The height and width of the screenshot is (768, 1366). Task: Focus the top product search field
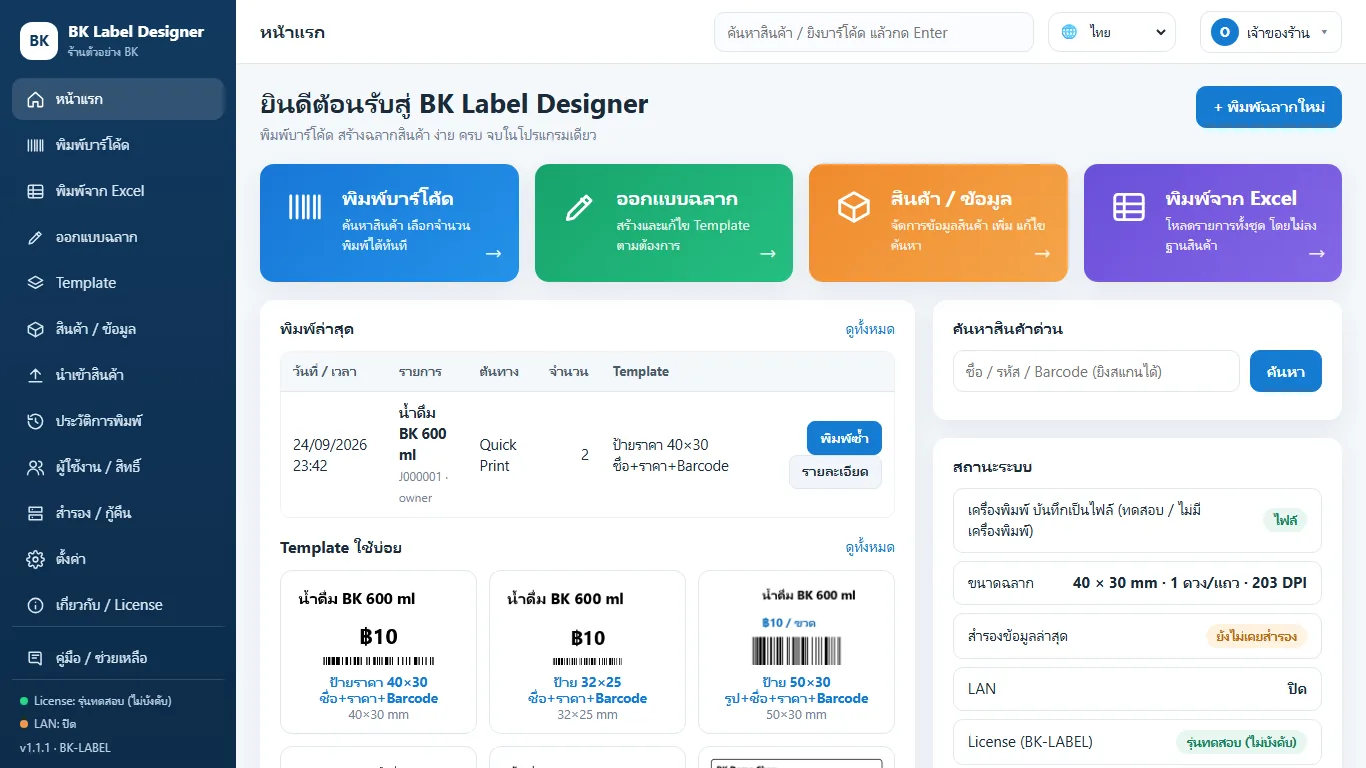(x=874, y=32)
